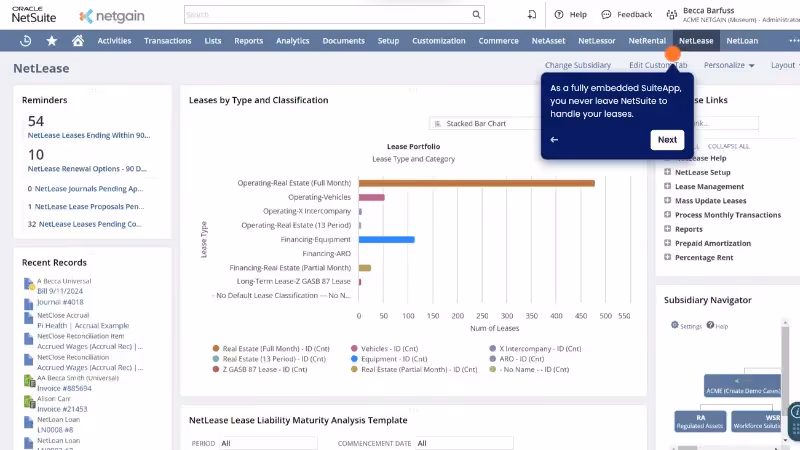Viewport: 800px width, 450px height.
Task: Toggle Real Estate (Full Month) legend swatch
Action: 216,348
